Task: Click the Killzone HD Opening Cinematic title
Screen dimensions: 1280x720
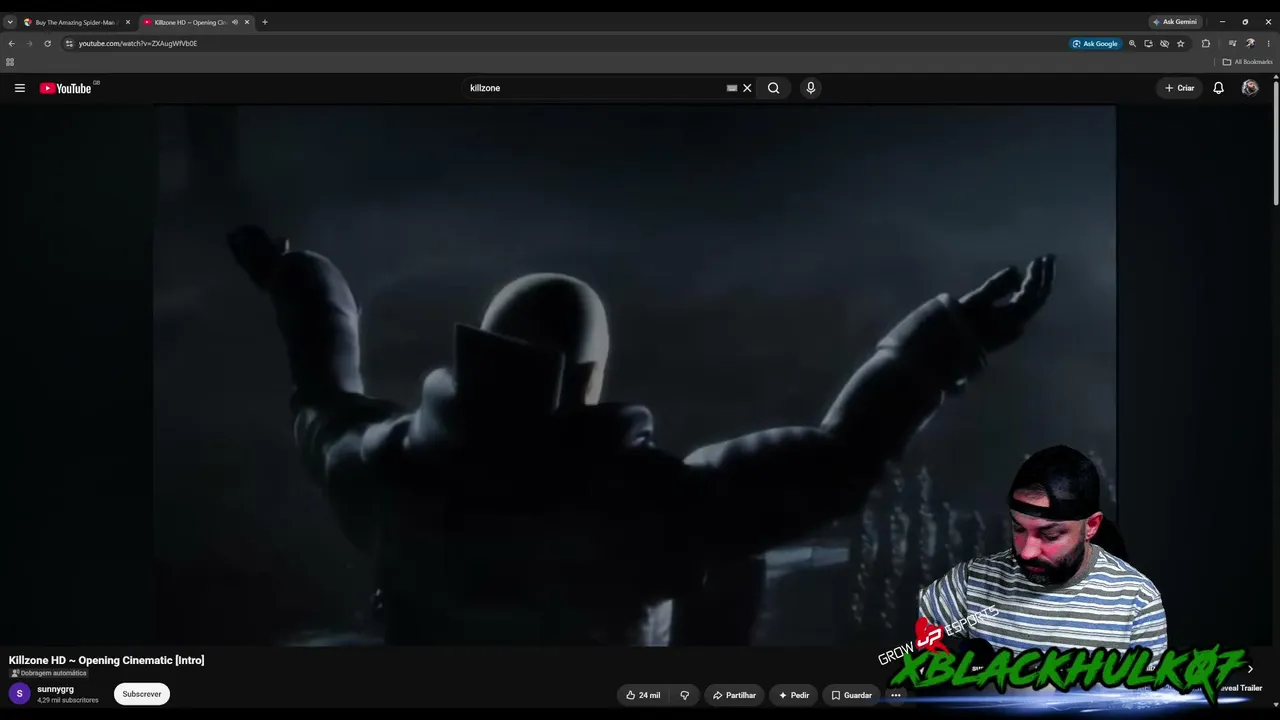Action: click(x=106, y=660)
